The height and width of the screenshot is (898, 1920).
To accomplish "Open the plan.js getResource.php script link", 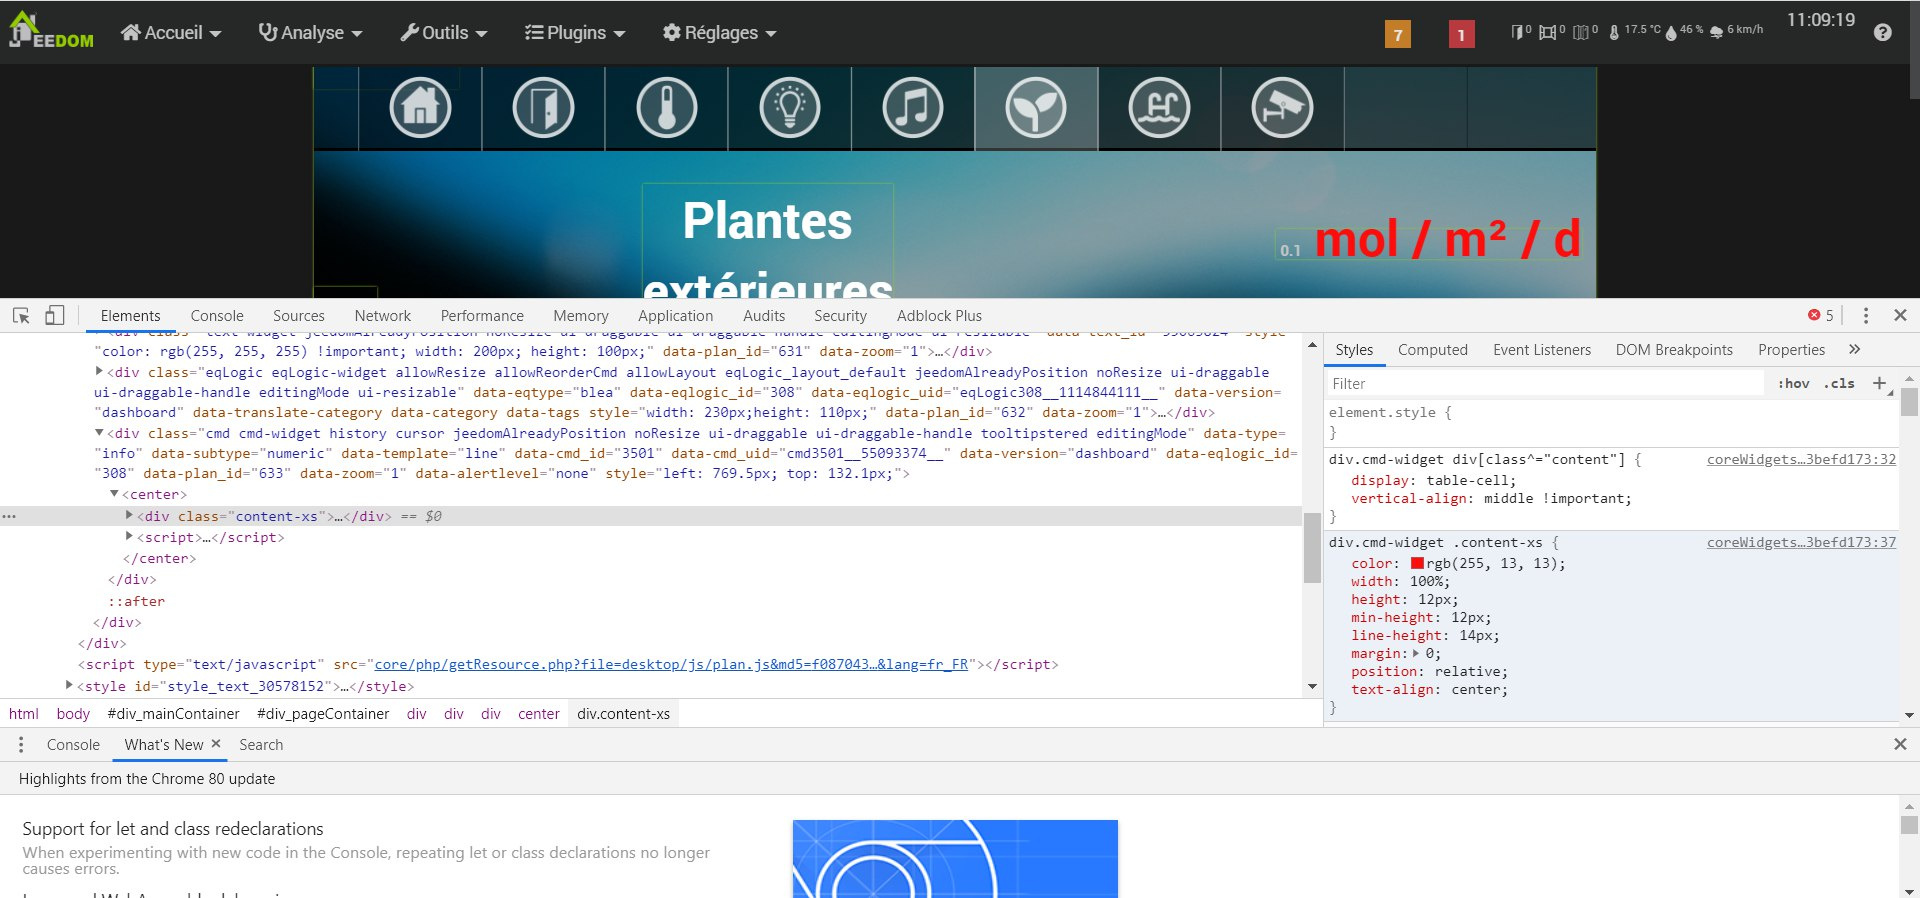I will click(671, 664).
